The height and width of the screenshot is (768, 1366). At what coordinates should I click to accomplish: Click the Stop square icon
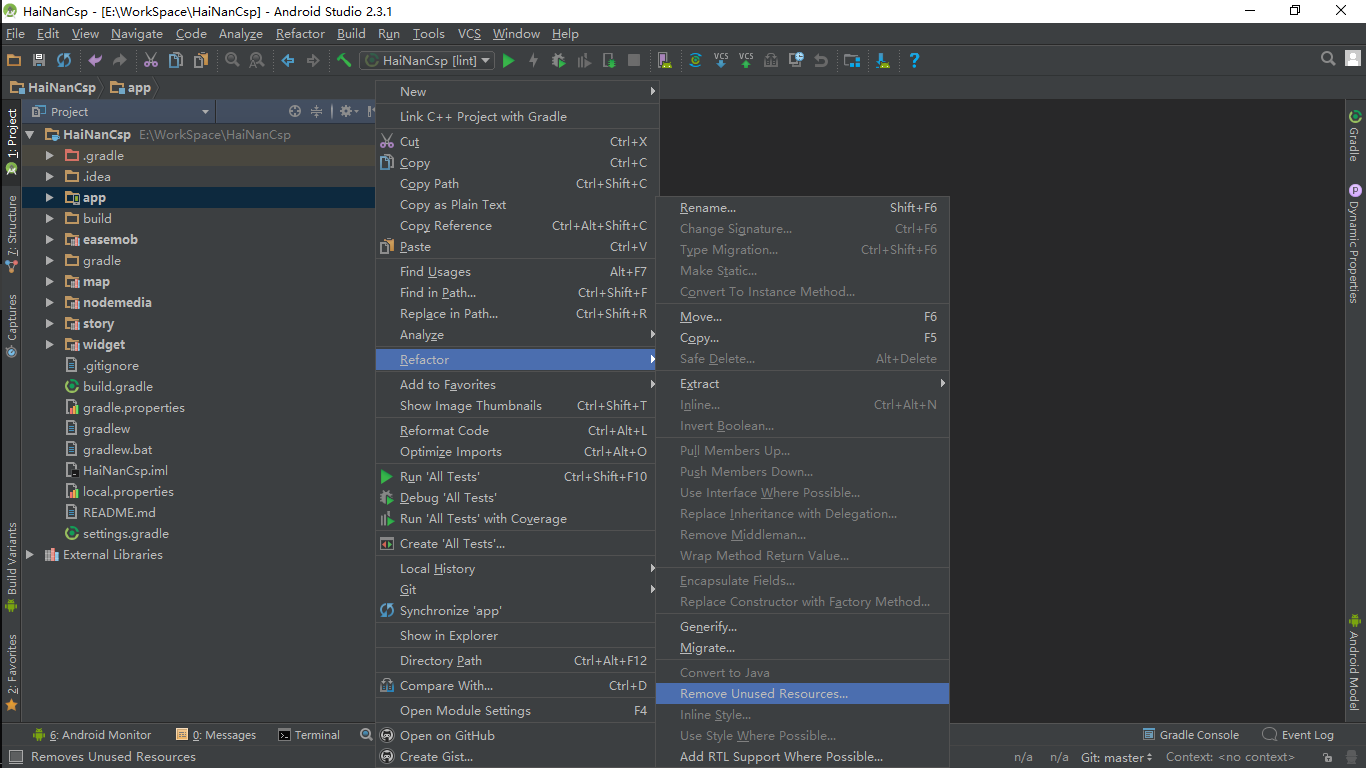[634, 60]
